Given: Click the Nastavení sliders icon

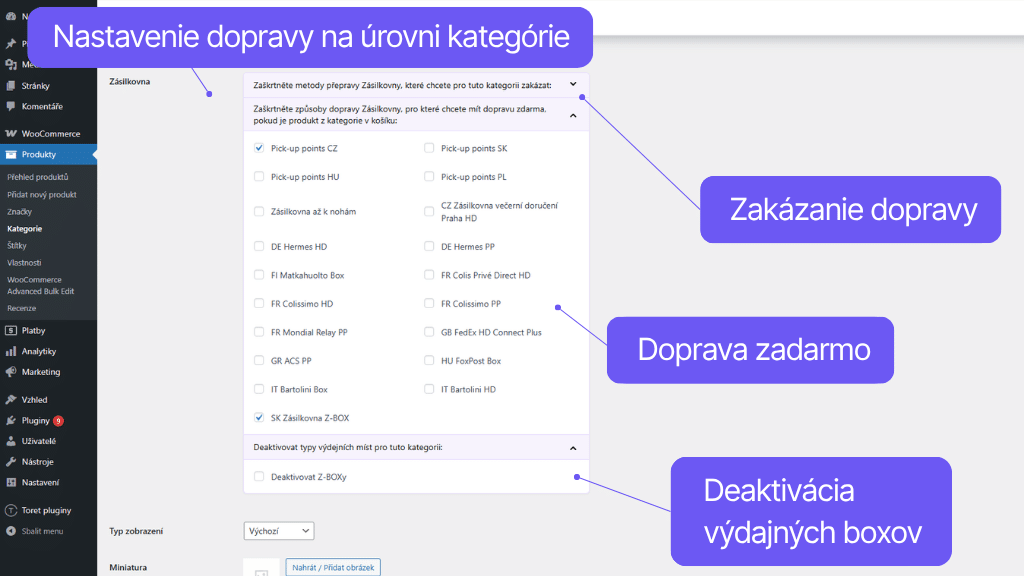Looking at the screenshot, I should coord(10,482).
